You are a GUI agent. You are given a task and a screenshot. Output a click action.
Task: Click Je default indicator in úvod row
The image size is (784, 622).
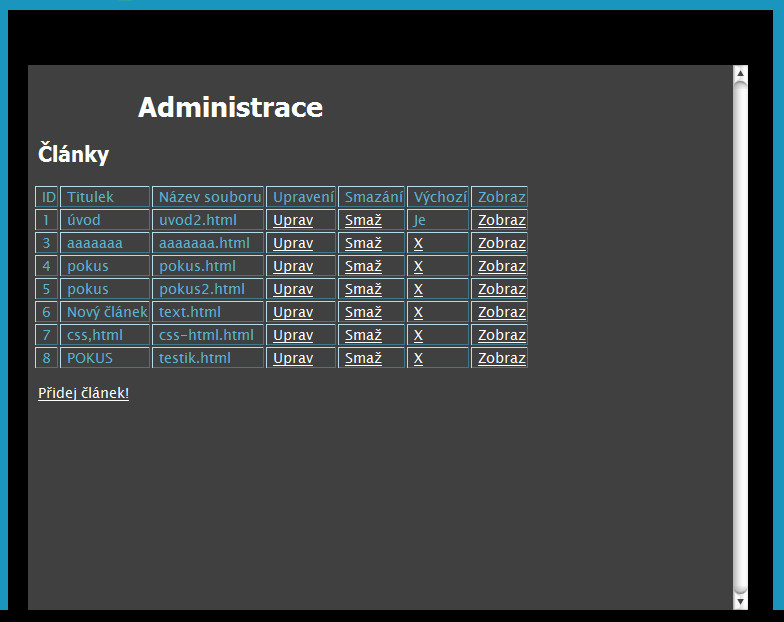[420, 220]
